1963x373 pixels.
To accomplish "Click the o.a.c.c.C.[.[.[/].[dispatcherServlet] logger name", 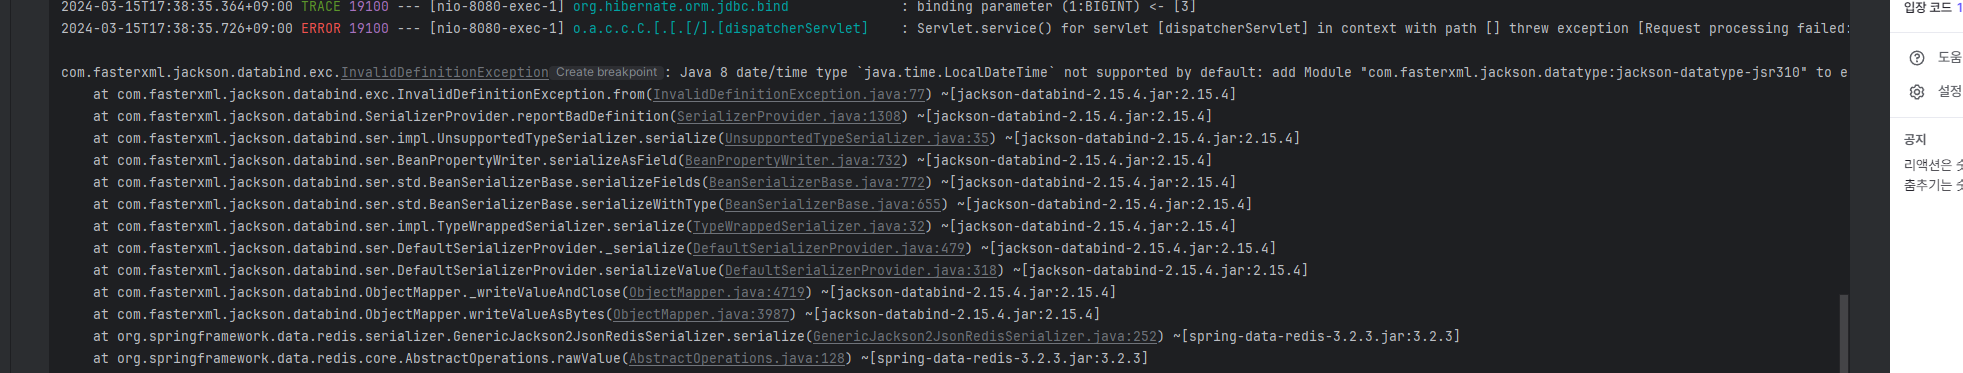I will point(720,29).
